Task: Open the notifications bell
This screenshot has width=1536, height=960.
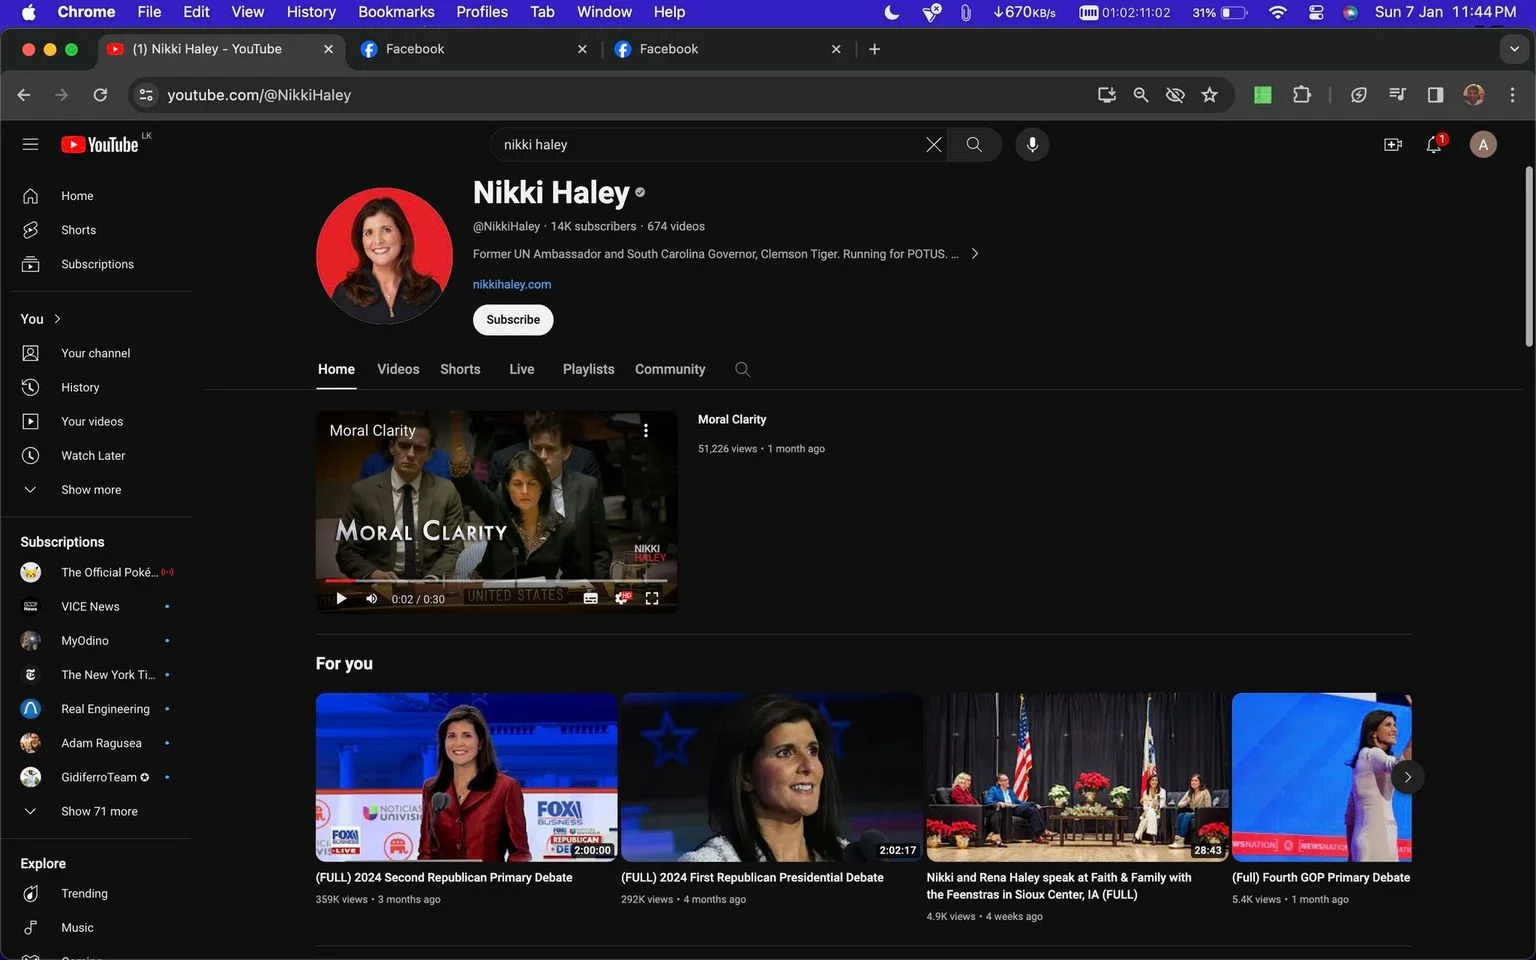Action: (1434, 144)
